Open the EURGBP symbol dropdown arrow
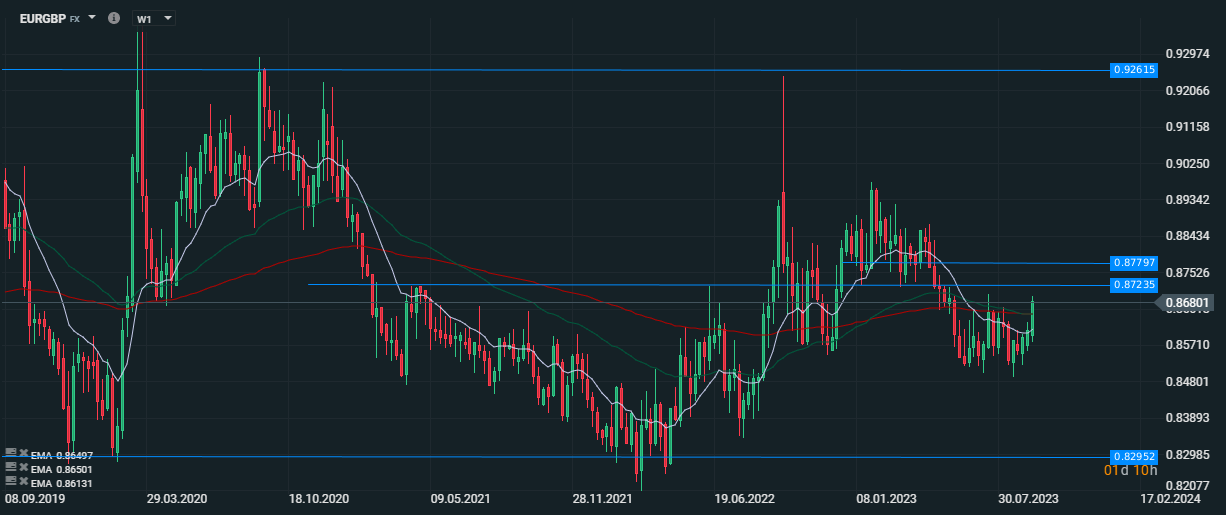1226x515 pixels. click(x=92, y=18)
